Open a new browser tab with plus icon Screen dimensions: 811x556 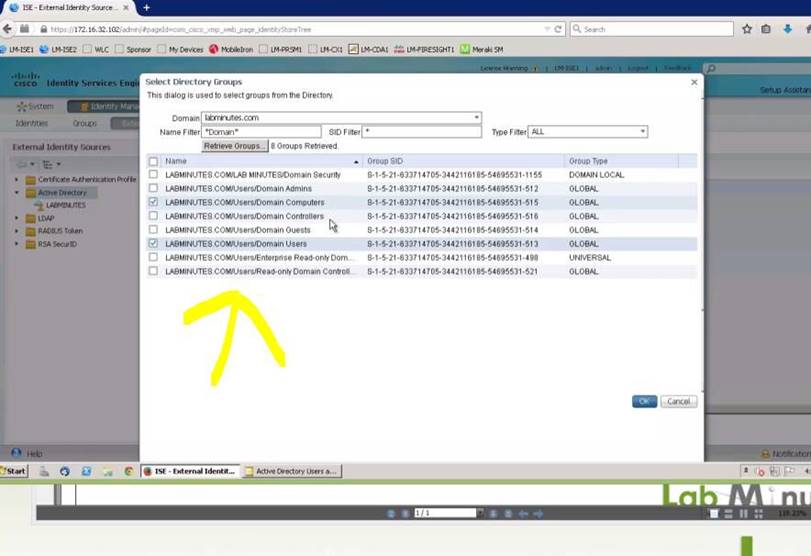tap(146, 7)
